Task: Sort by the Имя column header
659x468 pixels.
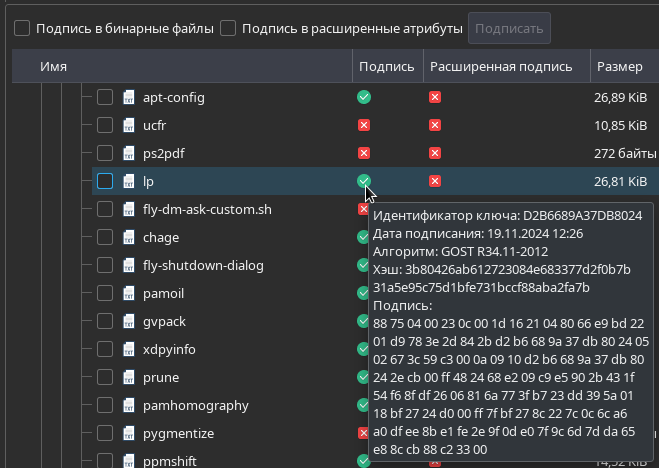Action: pos(53,67)
